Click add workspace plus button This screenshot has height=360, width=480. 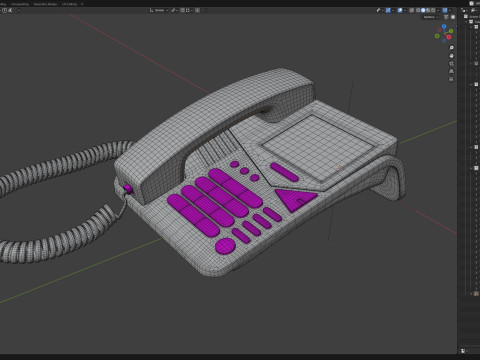(82, 4)
